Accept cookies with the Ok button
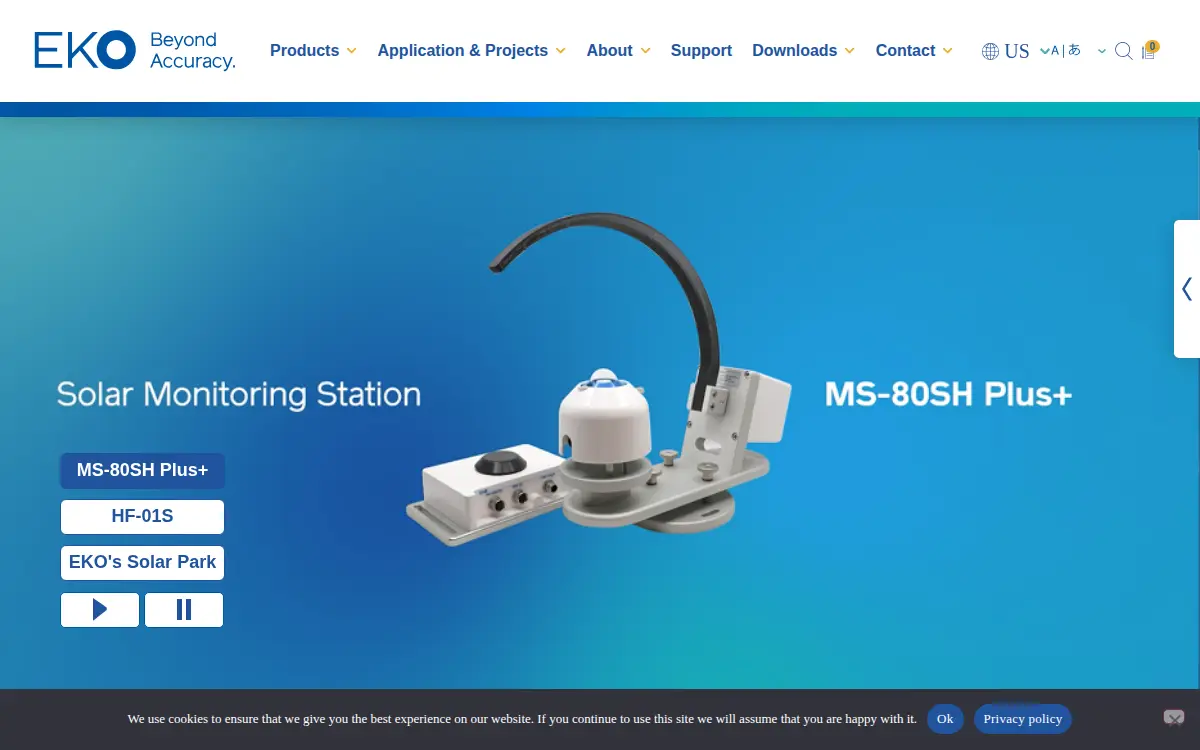Image resolution: width=1200 pixels, height=750 pixels. pyautogui.click(x=945, y=719)
